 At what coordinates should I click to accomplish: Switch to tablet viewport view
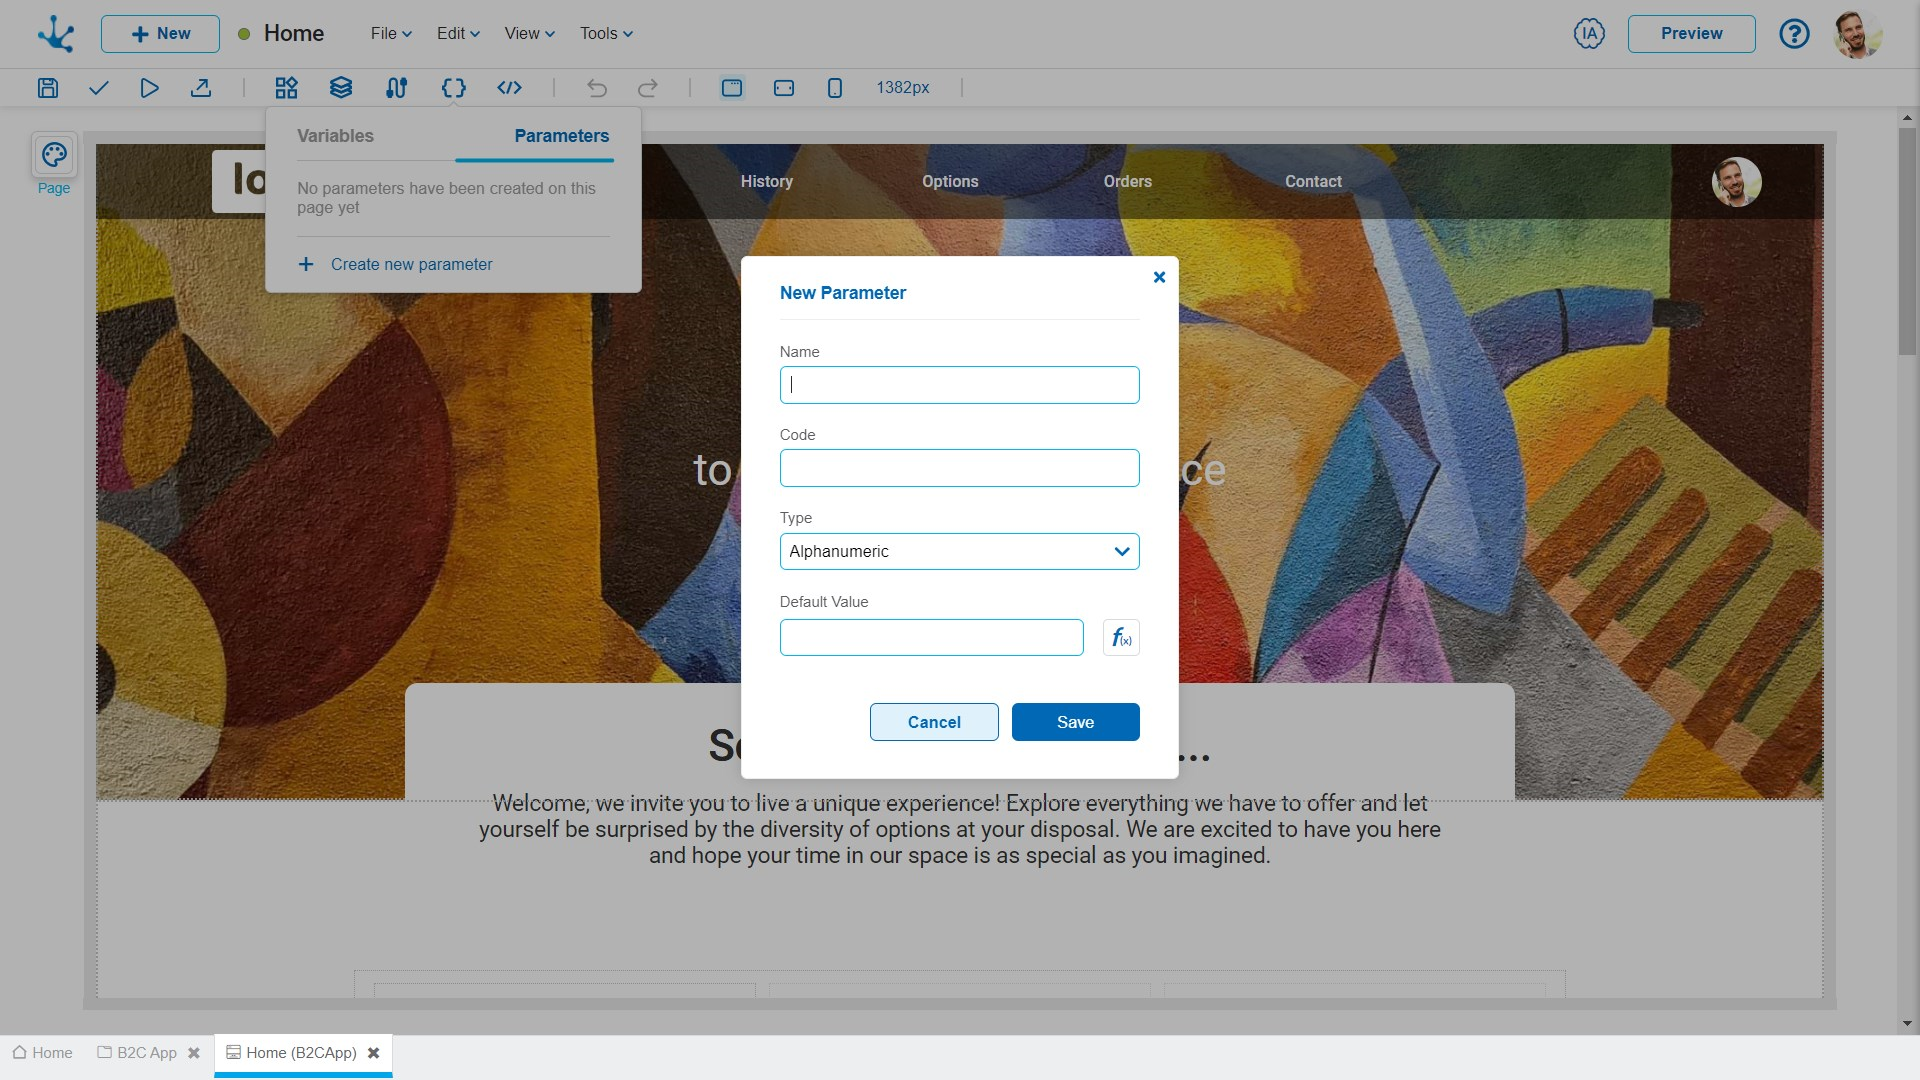pos(784,88)
